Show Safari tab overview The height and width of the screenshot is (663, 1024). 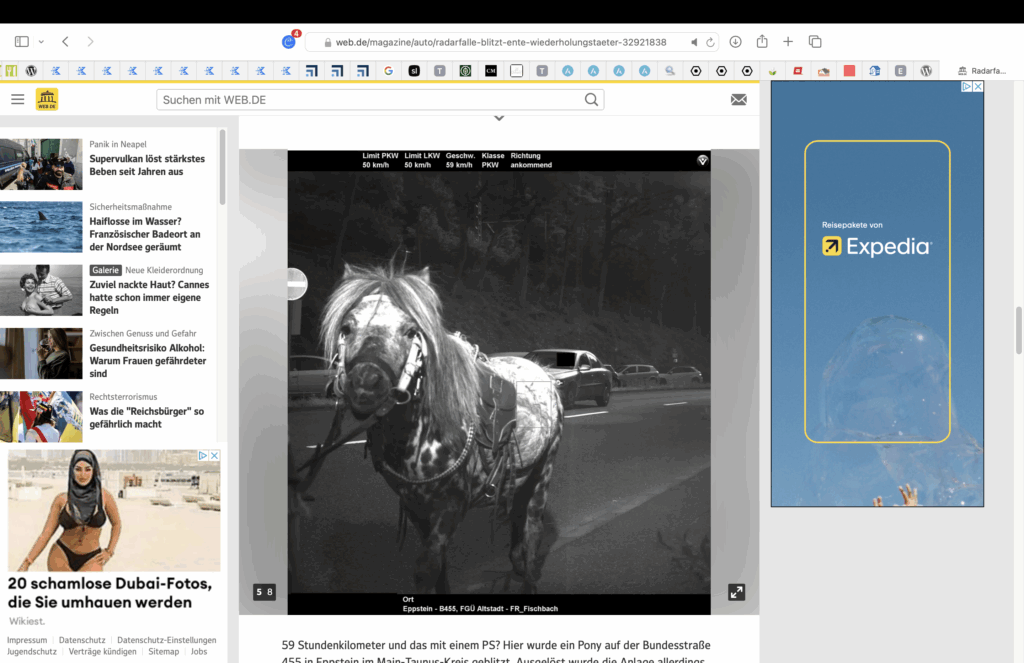815,42
